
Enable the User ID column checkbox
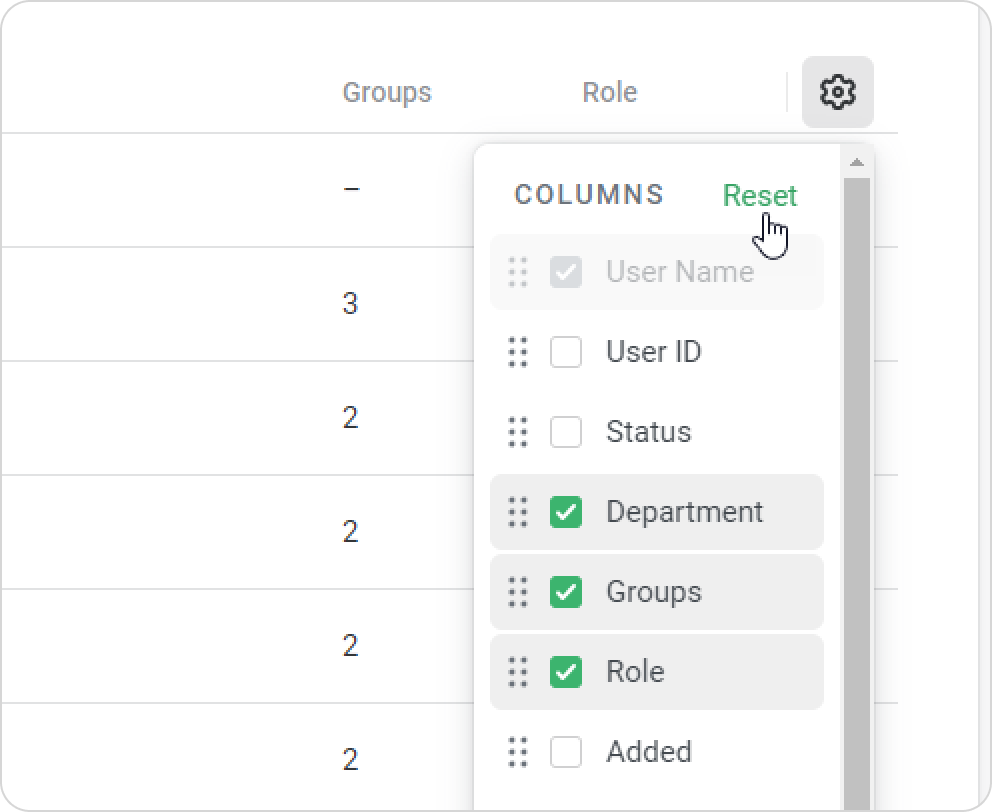point(566,352)
